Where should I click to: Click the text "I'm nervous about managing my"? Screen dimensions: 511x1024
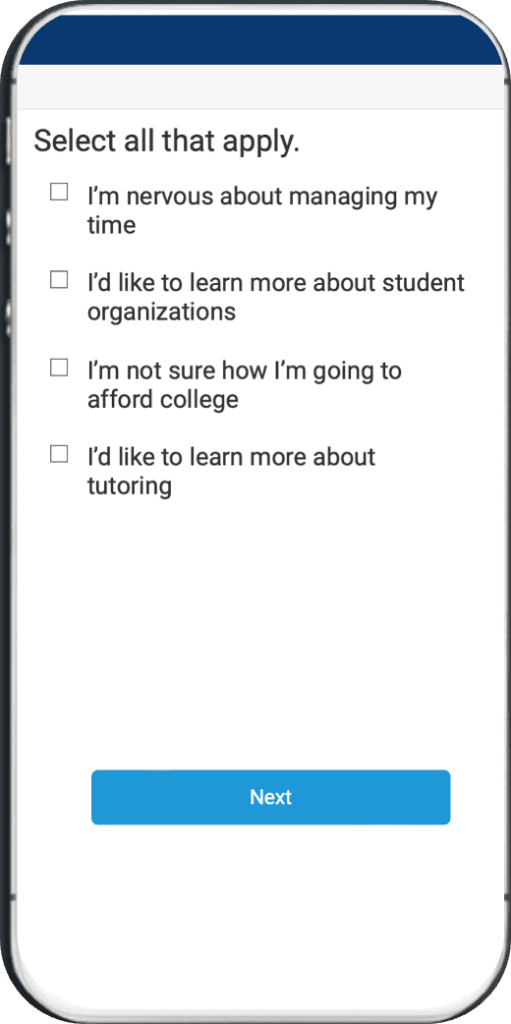pyautogui.click(x=262, y=197)
